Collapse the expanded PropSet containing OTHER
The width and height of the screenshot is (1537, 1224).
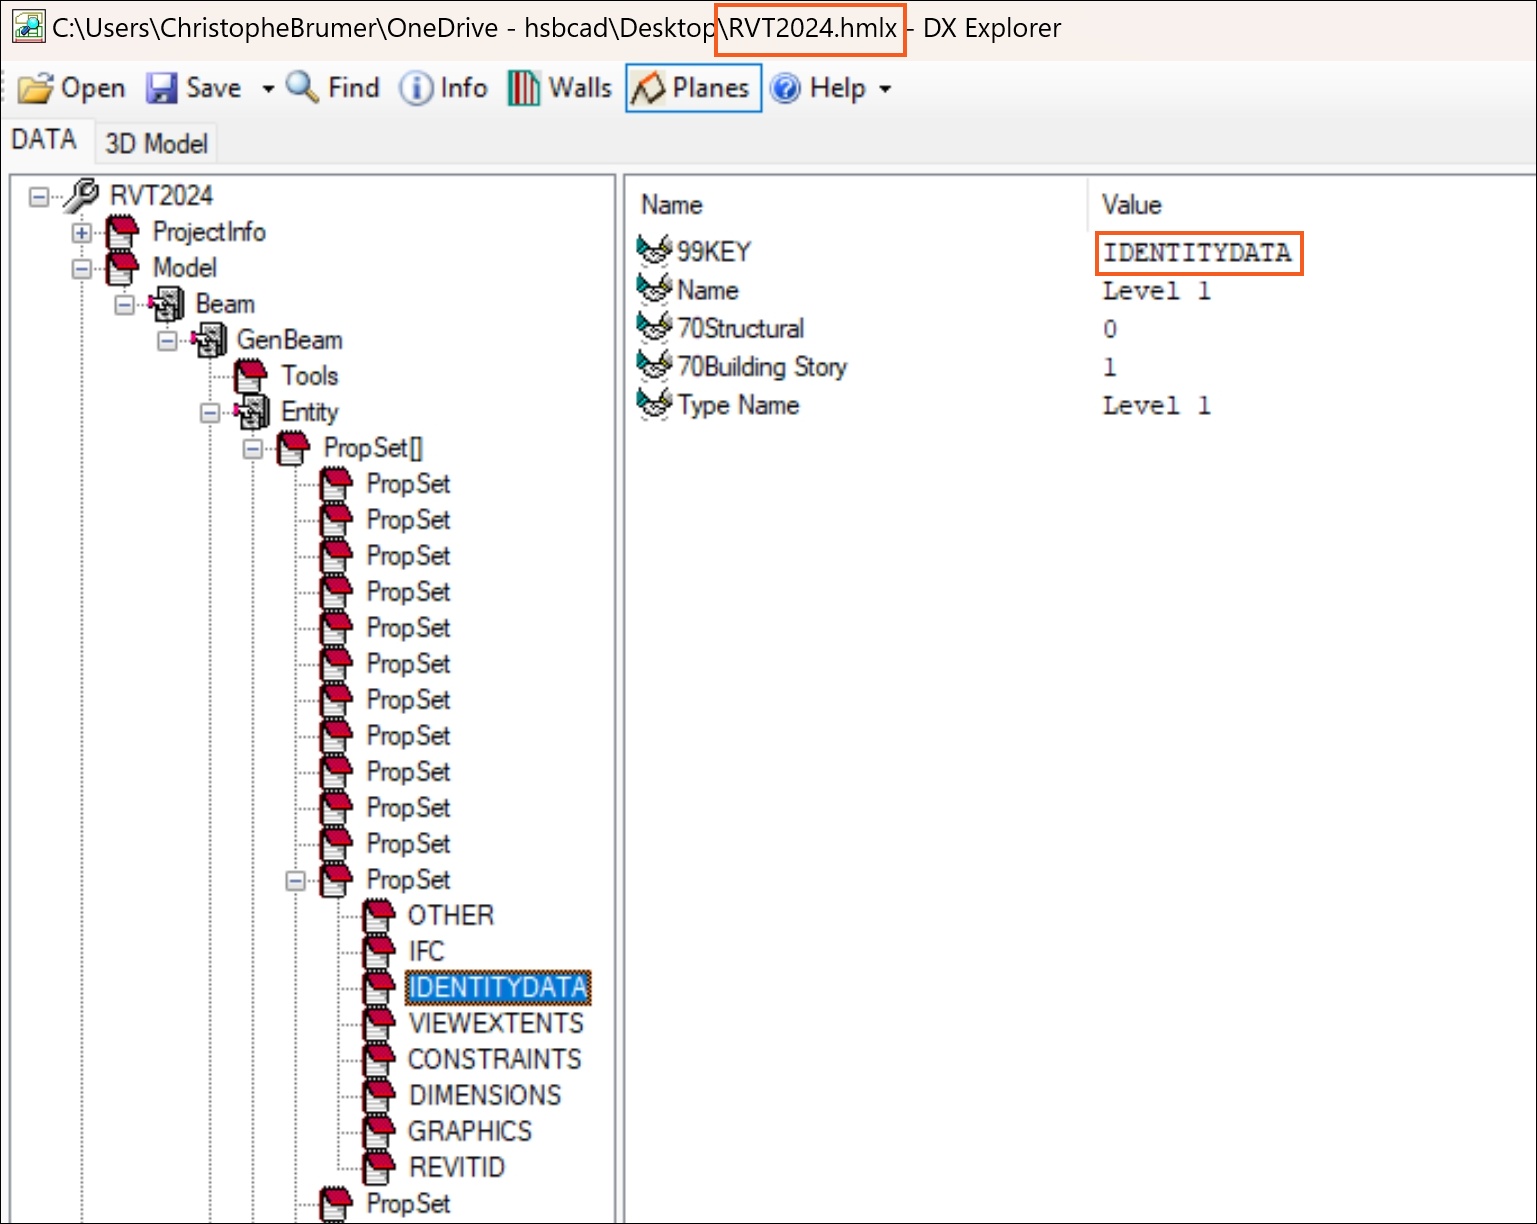296,880
